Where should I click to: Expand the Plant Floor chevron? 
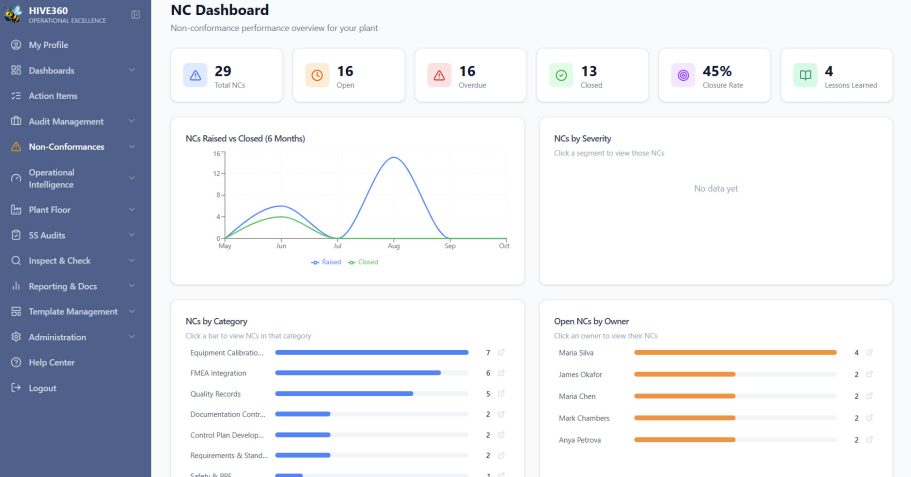132,210
